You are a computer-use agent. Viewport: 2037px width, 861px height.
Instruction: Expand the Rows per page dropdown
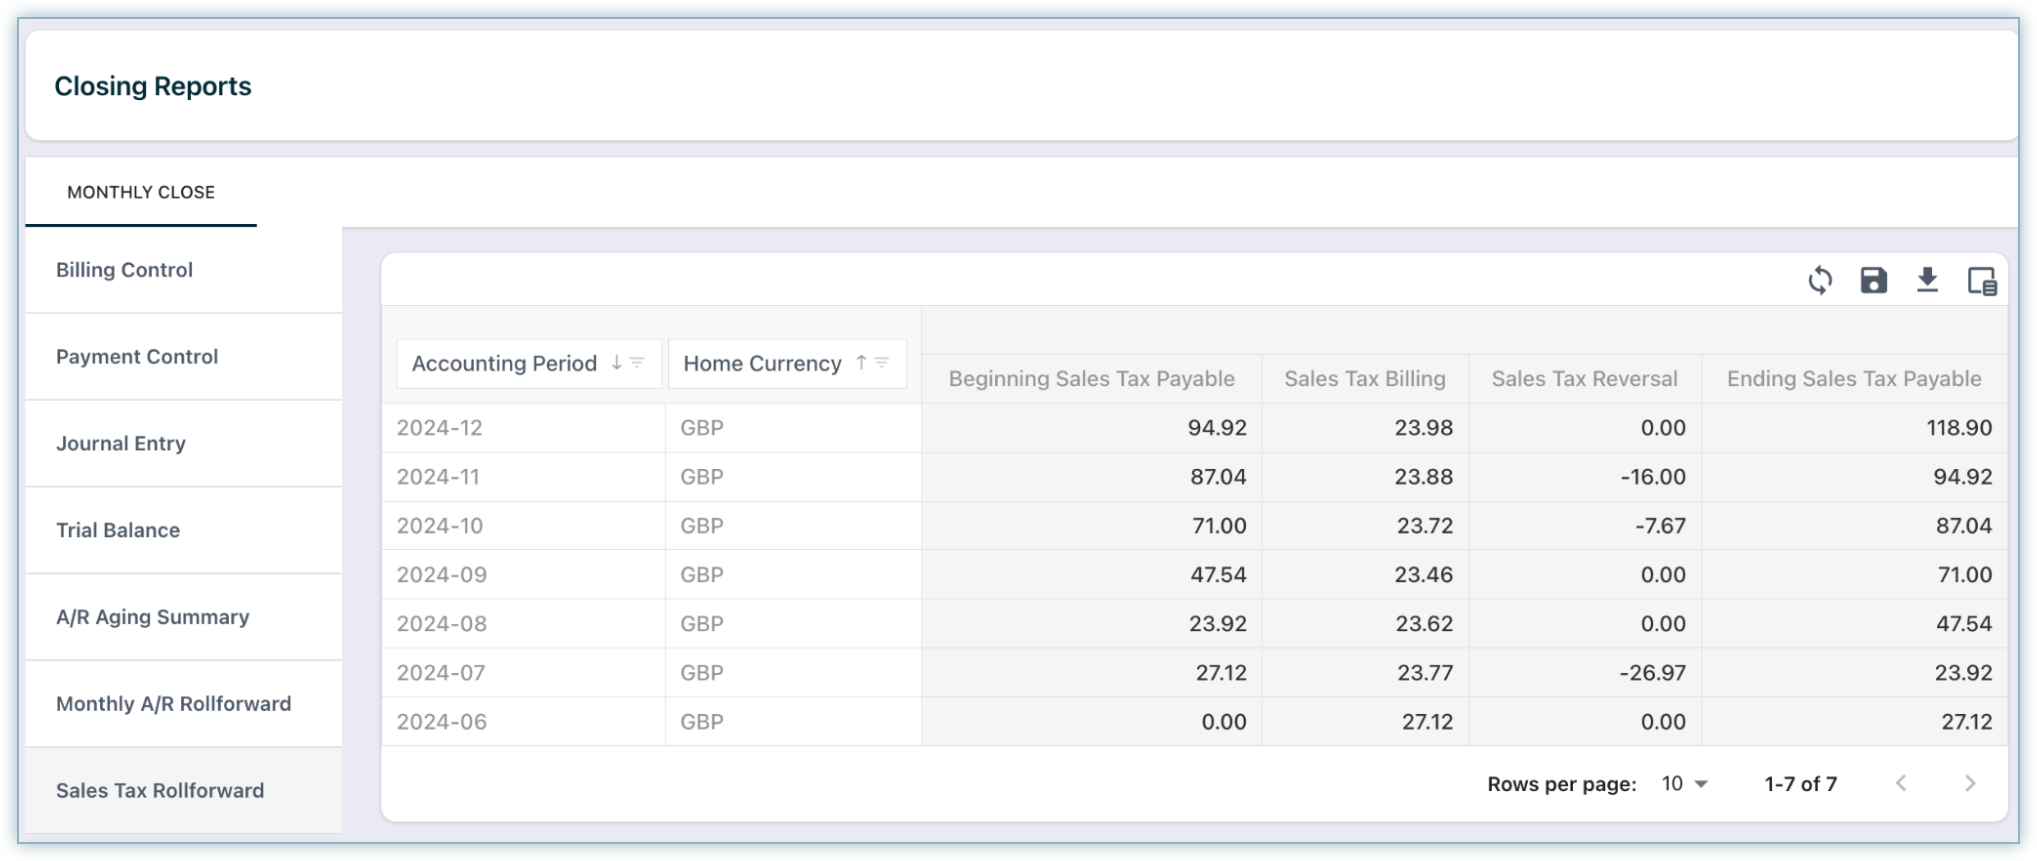1685,784
